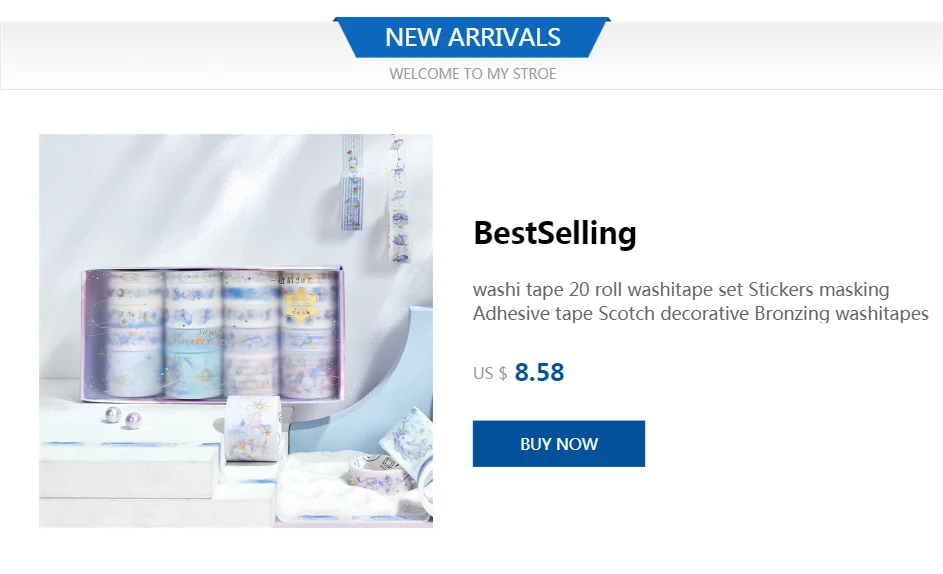Click the leftmost tape stack in the box

tap(135, 335)
